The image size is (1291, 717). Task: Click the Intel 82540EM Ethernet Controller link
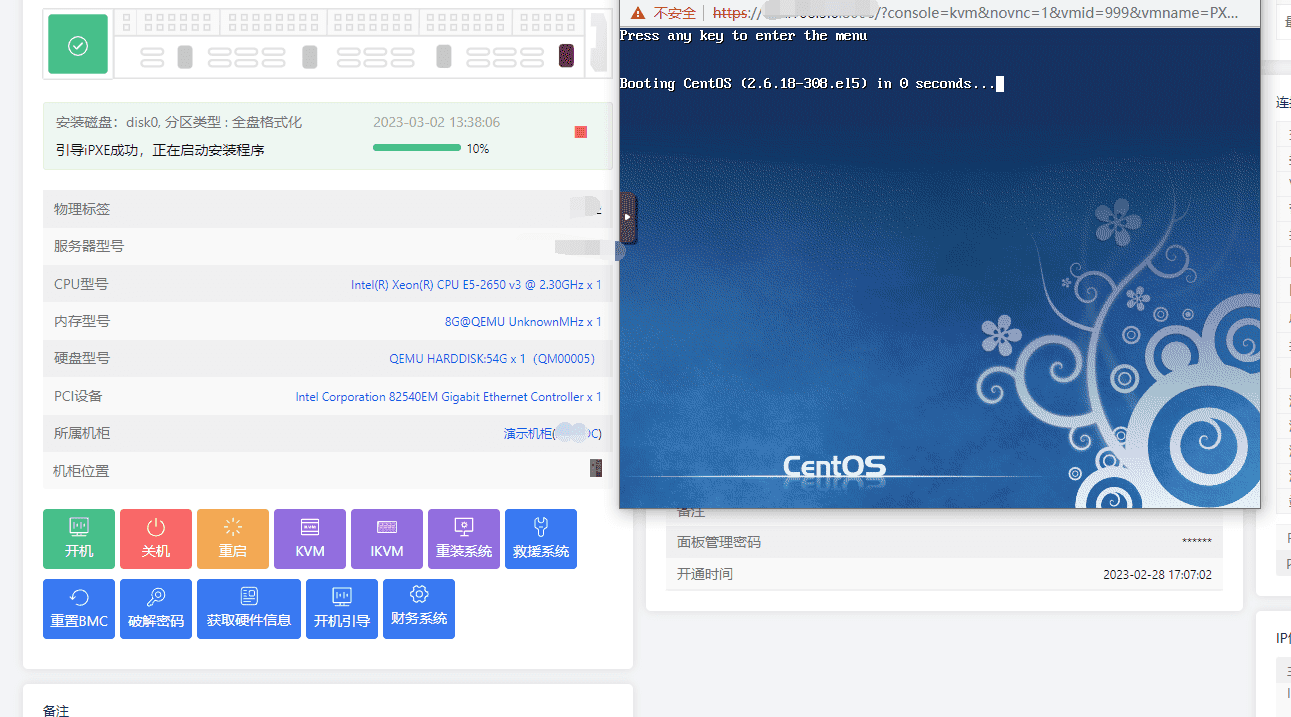tap(448, 397)
